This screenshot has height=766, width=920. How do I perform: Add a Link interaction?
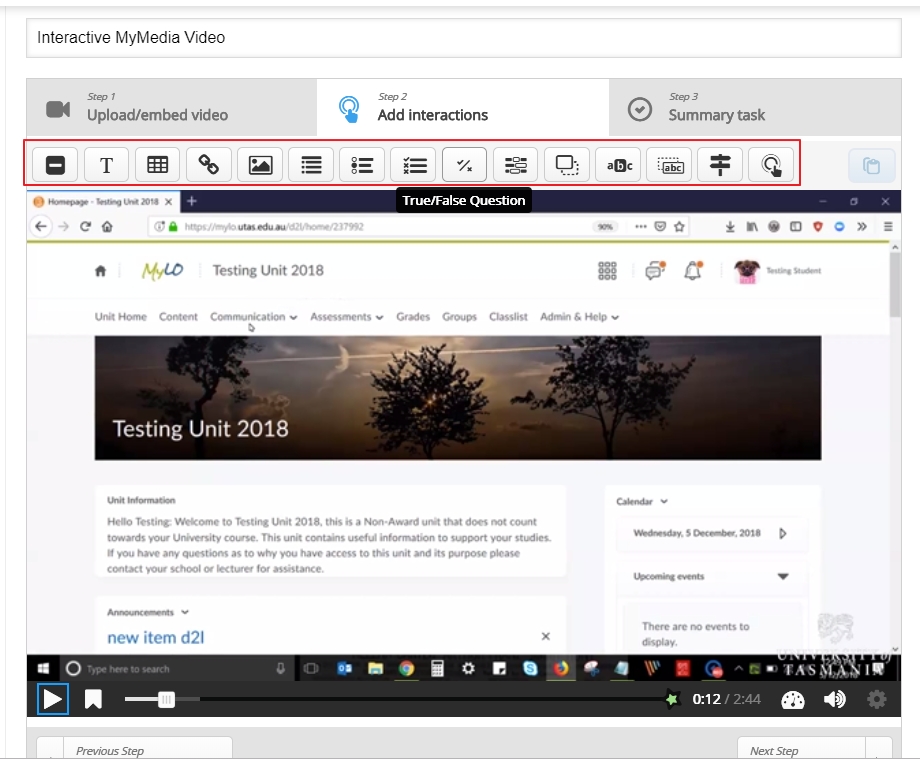coord(208,165)
